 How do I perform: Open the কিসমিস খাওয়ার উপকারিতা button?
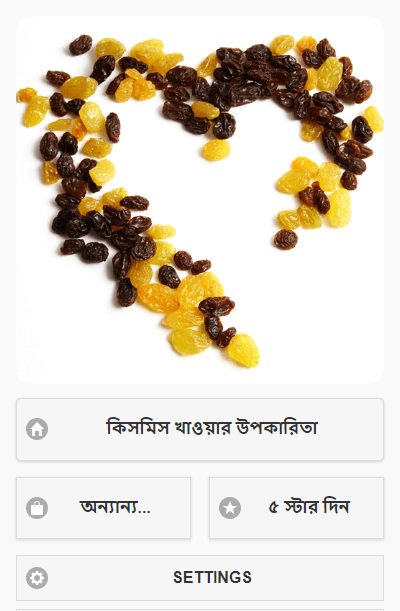[x=200, y=429]
